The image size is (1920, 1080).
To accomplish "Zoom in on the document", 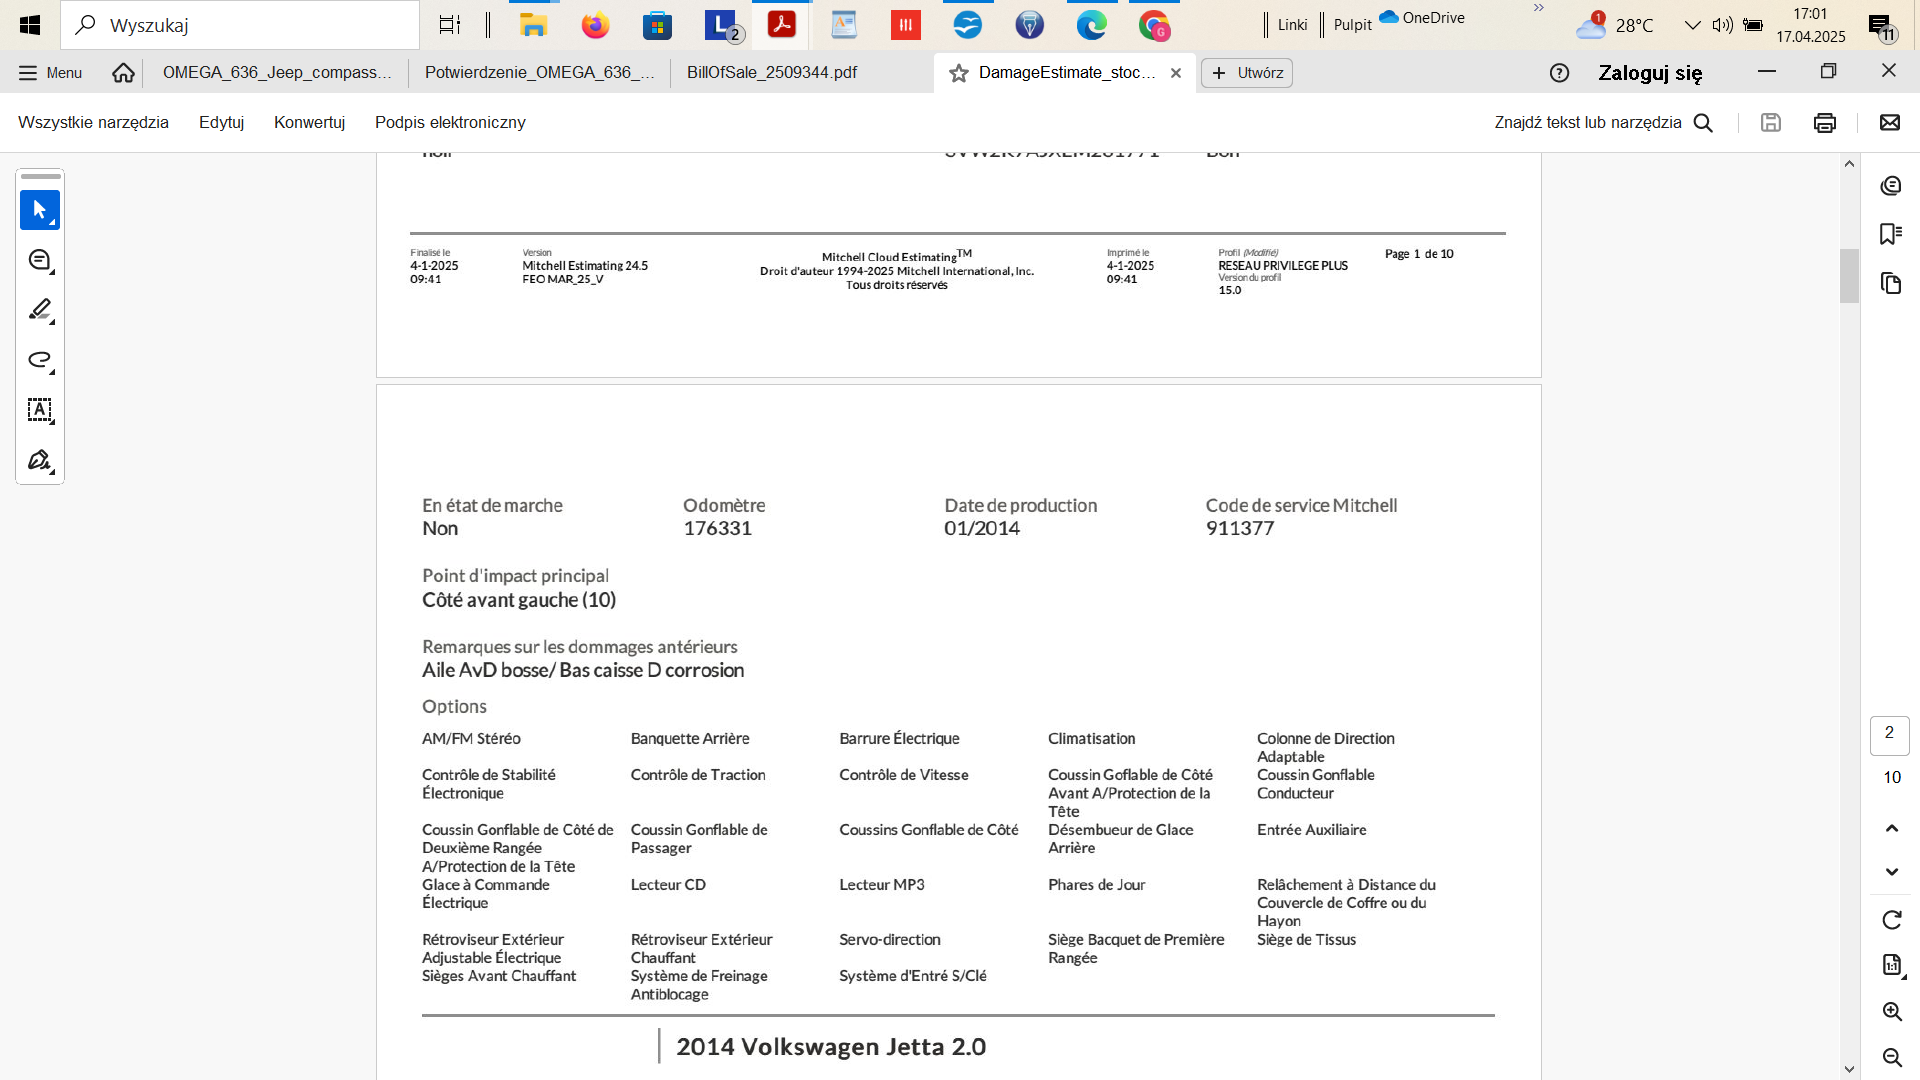I will point(1891,1011).
